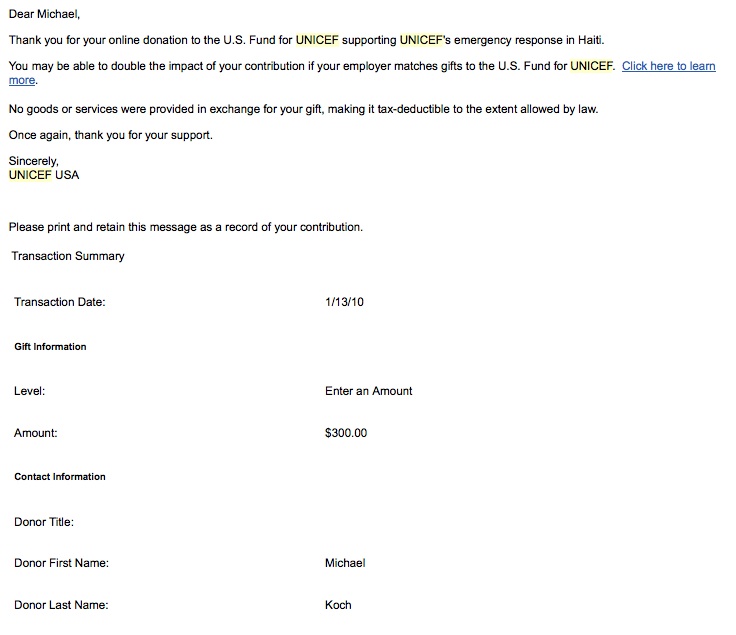The width and height of the screenshot is (736, 635).
Task: Click the "Dear Michael" greeting line
Action: click(44, 14)
